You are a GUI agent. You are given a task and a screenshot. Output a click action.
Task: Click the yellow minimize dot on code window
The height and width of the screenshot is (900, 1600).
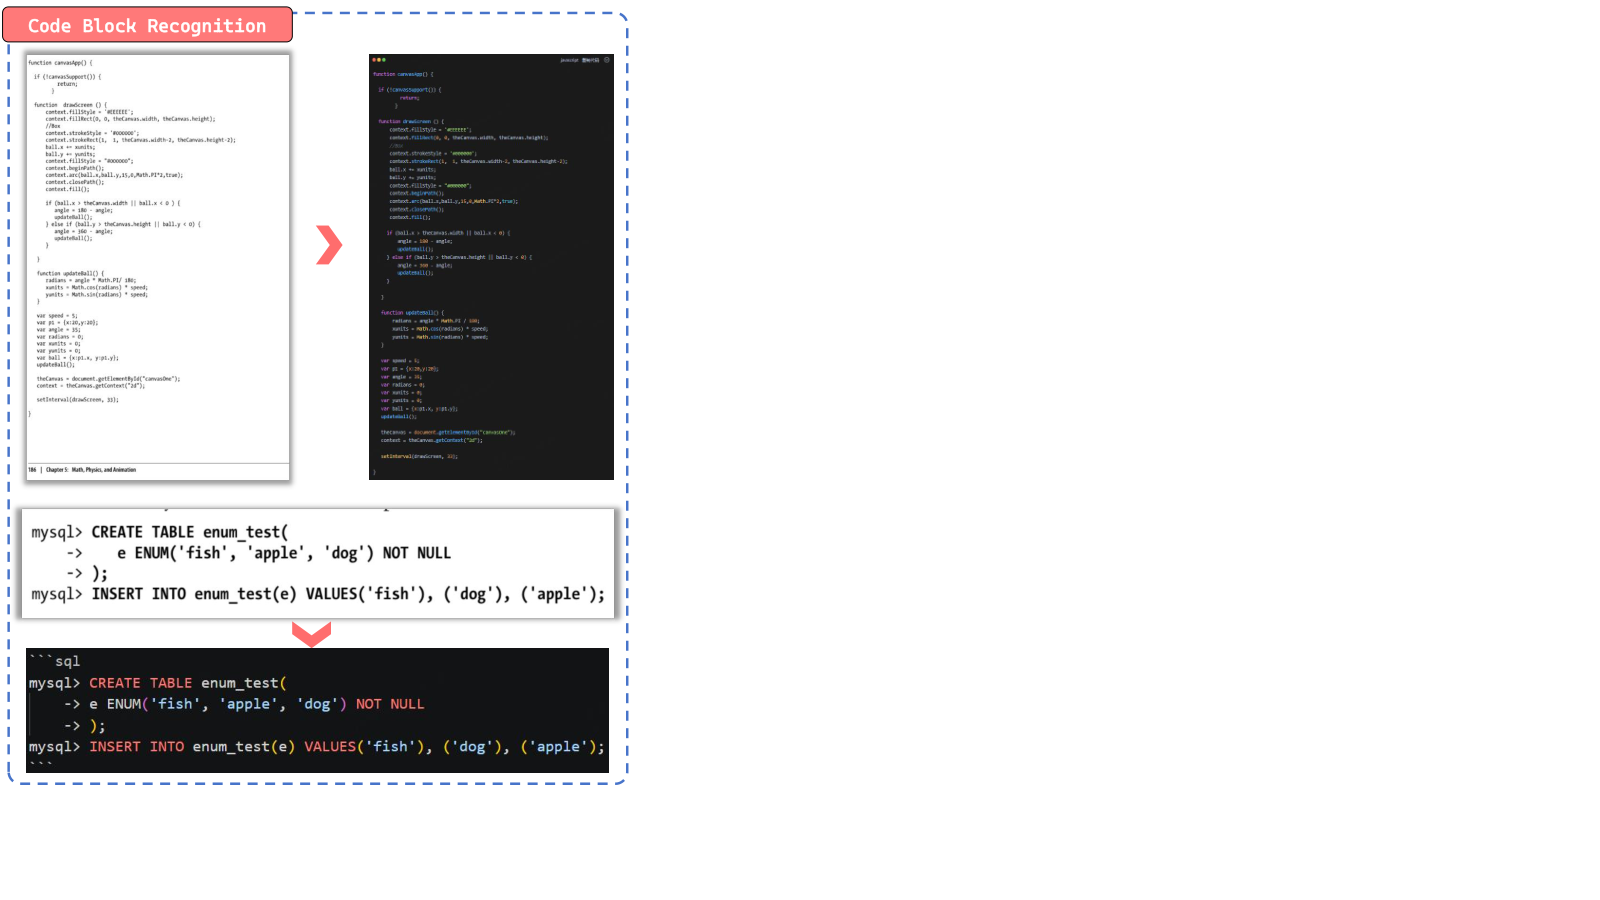click(x=379, y=60)
